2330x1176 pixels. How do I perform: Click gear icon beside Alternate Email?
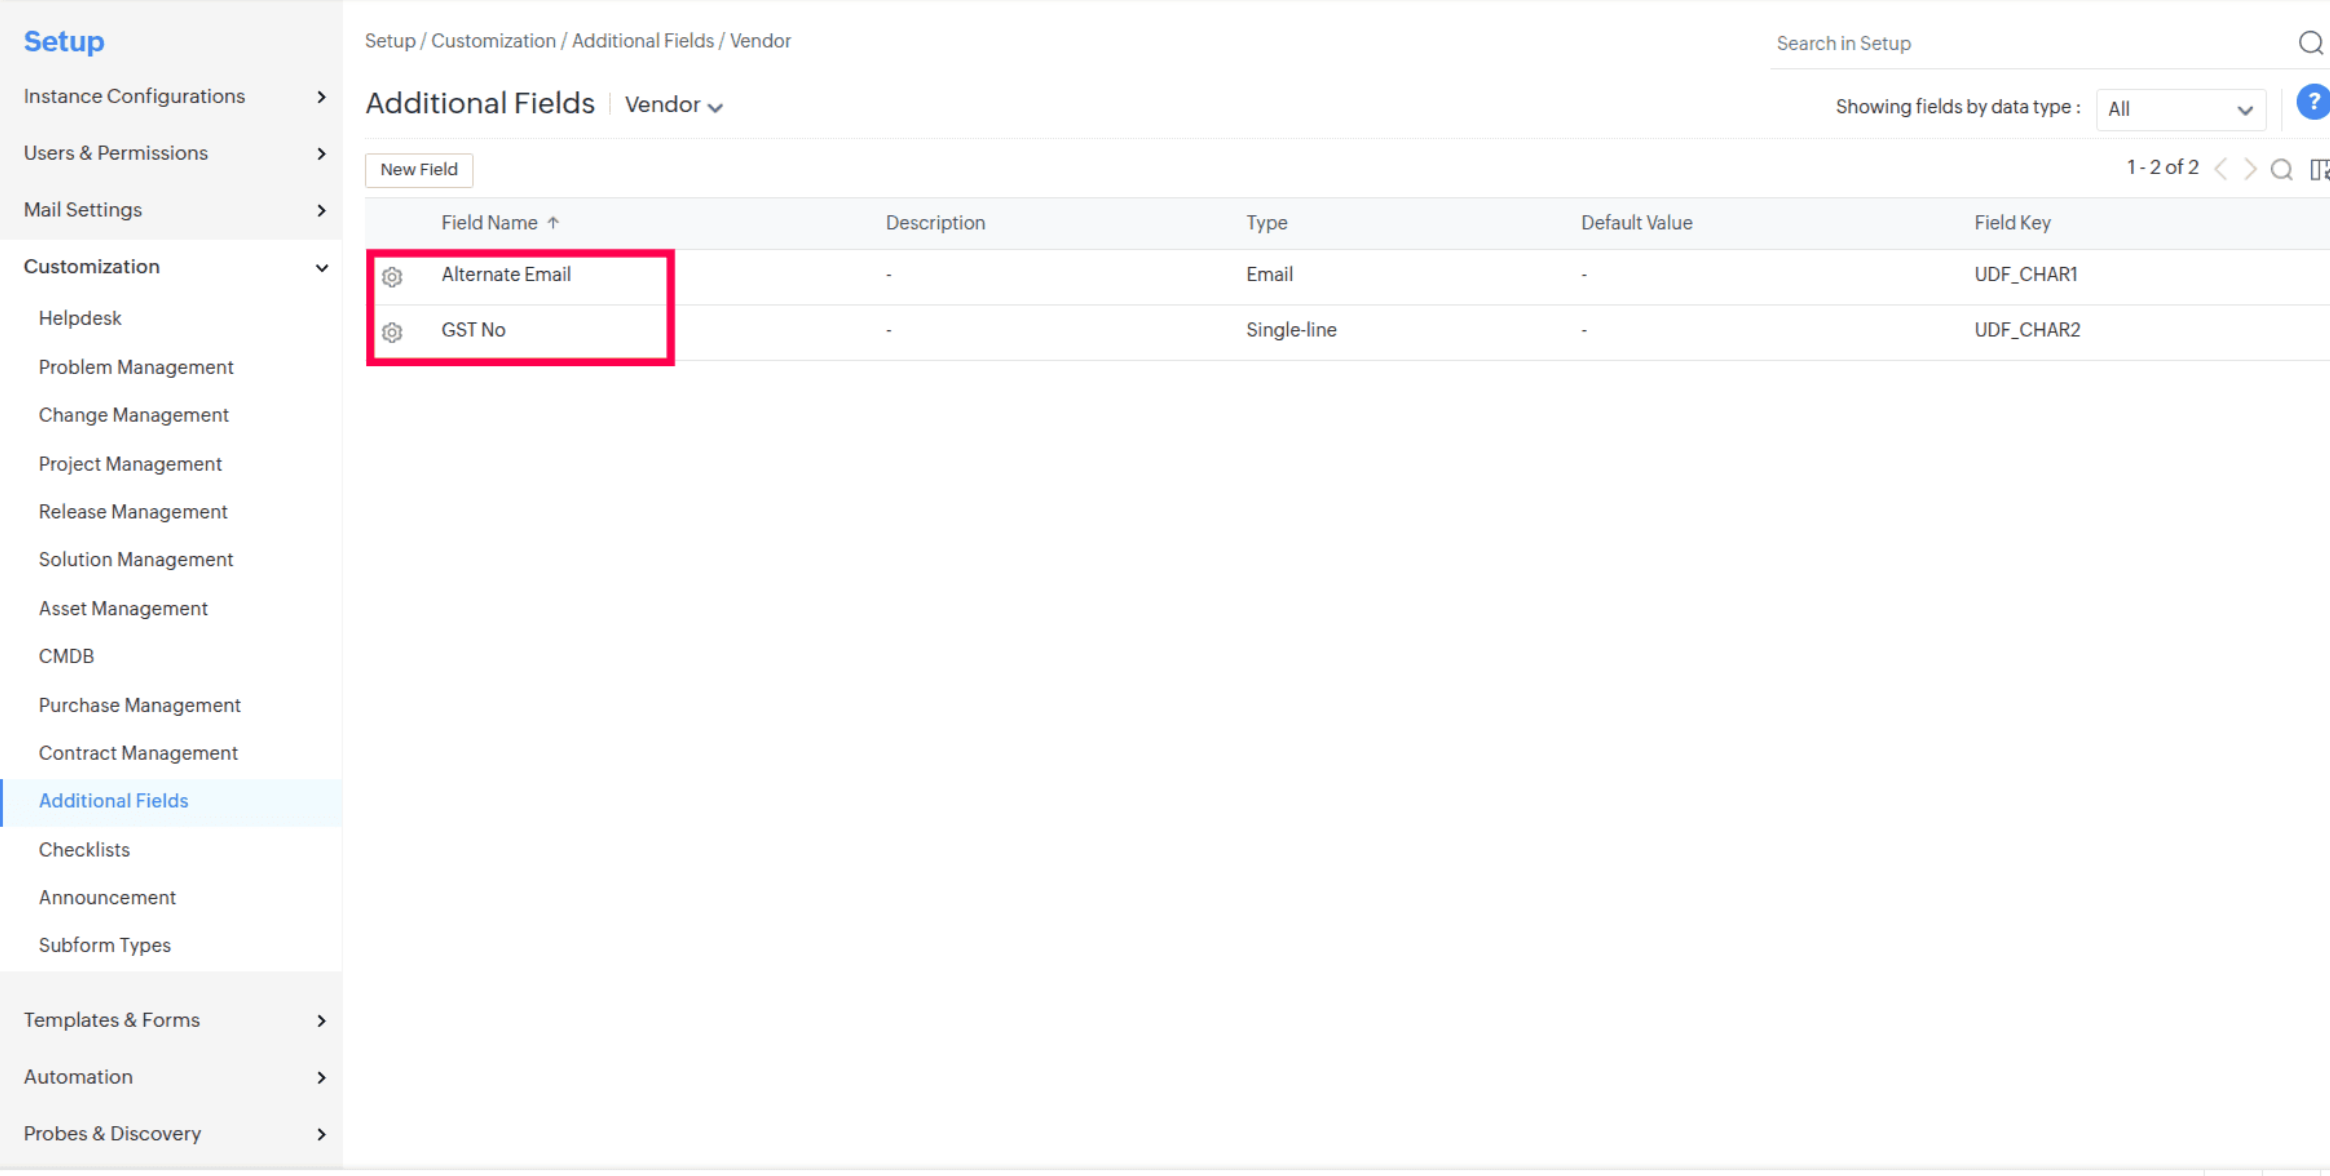[x=392, y=277]
